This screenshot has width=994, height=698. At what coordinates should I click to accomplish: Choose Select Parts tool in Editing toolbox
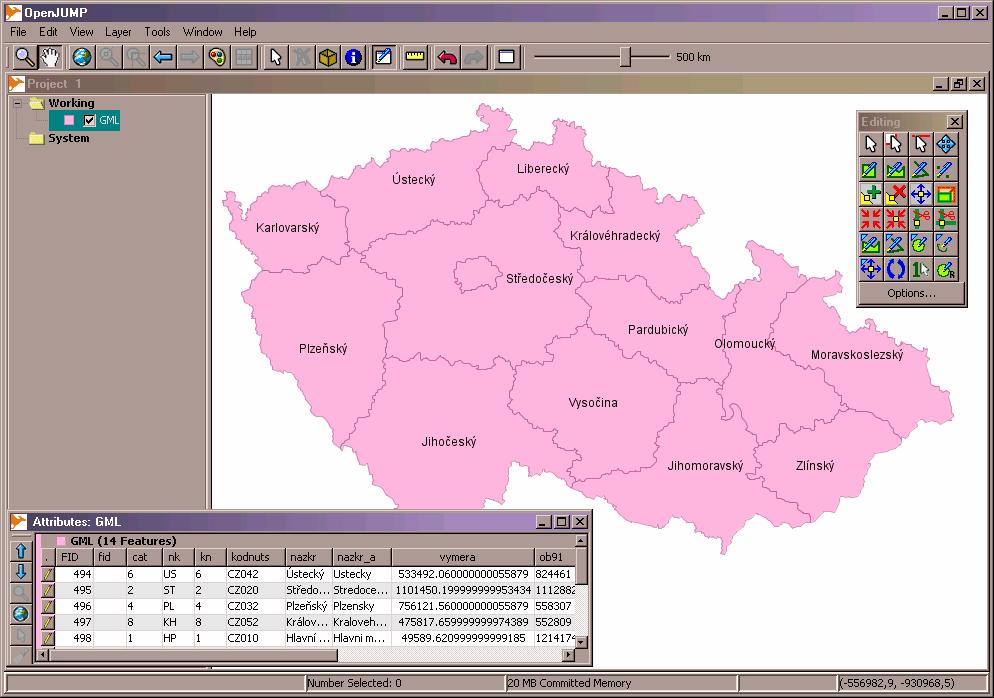click(x=895, y=145)
